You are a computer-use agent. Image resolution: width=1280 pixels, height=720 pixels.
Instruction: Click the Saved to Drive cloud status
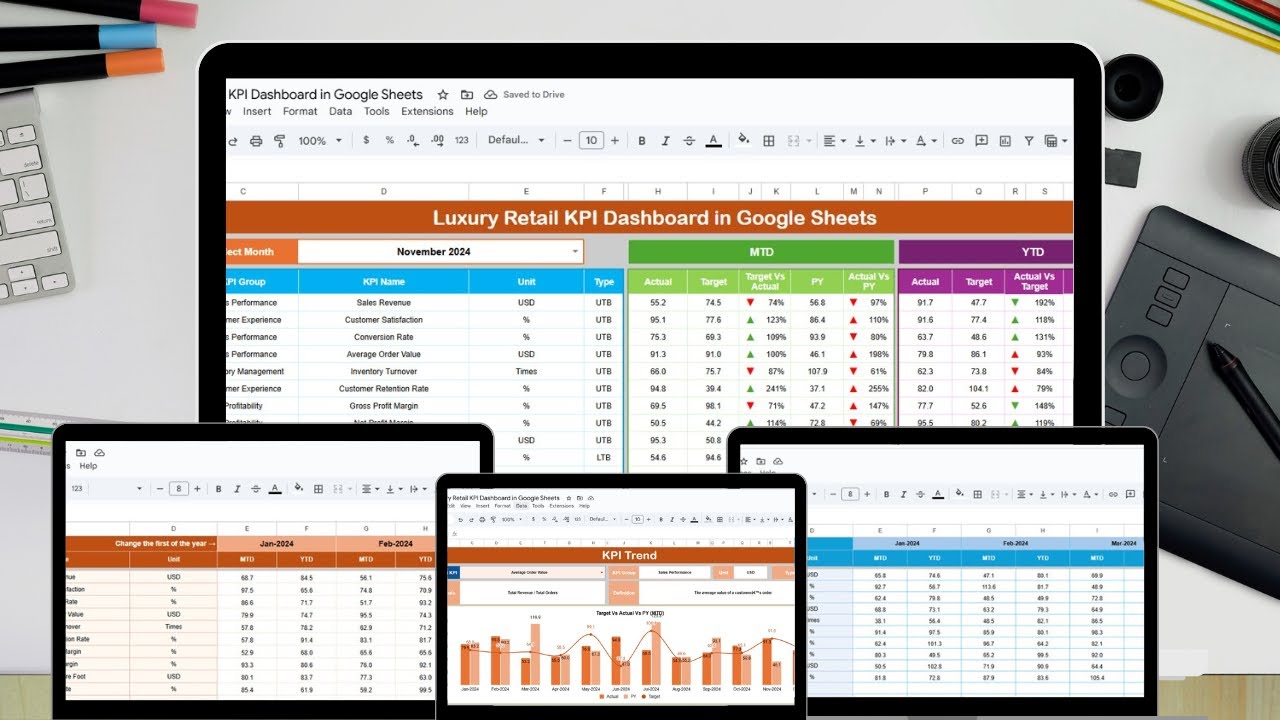click(x=525, y=95)
